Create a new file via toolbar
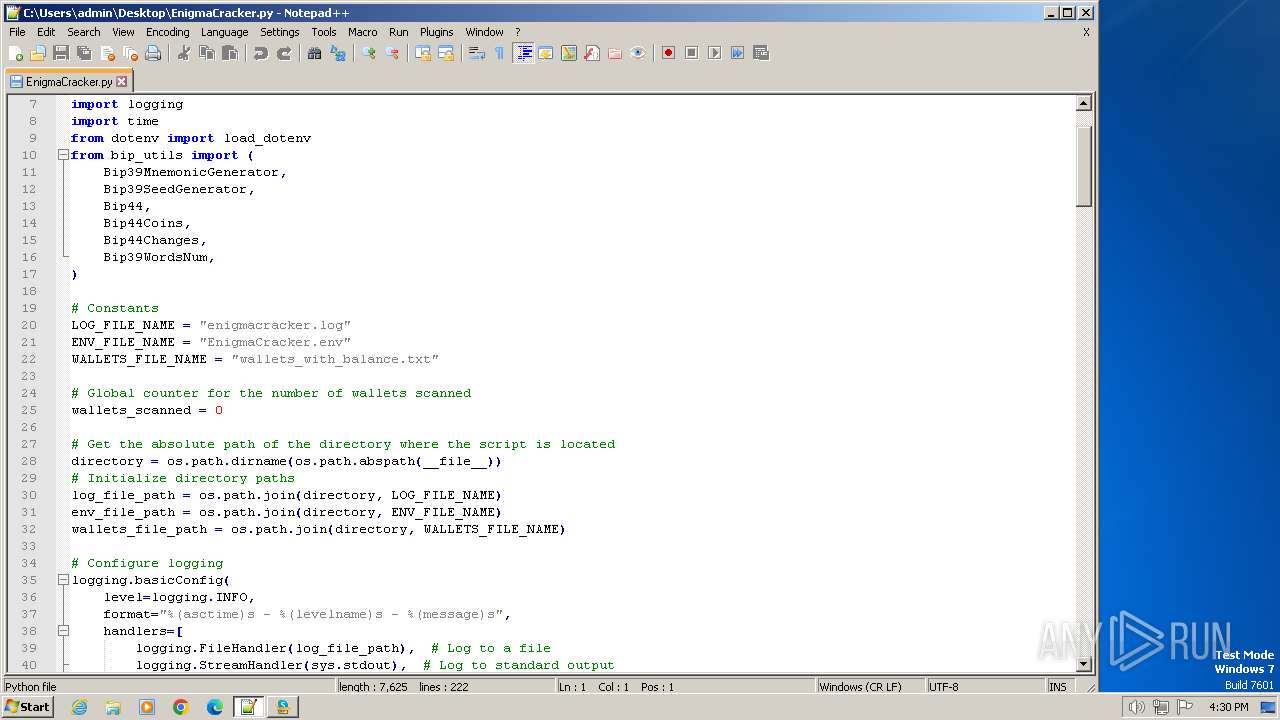1280x720 pixels. (16, 53)
